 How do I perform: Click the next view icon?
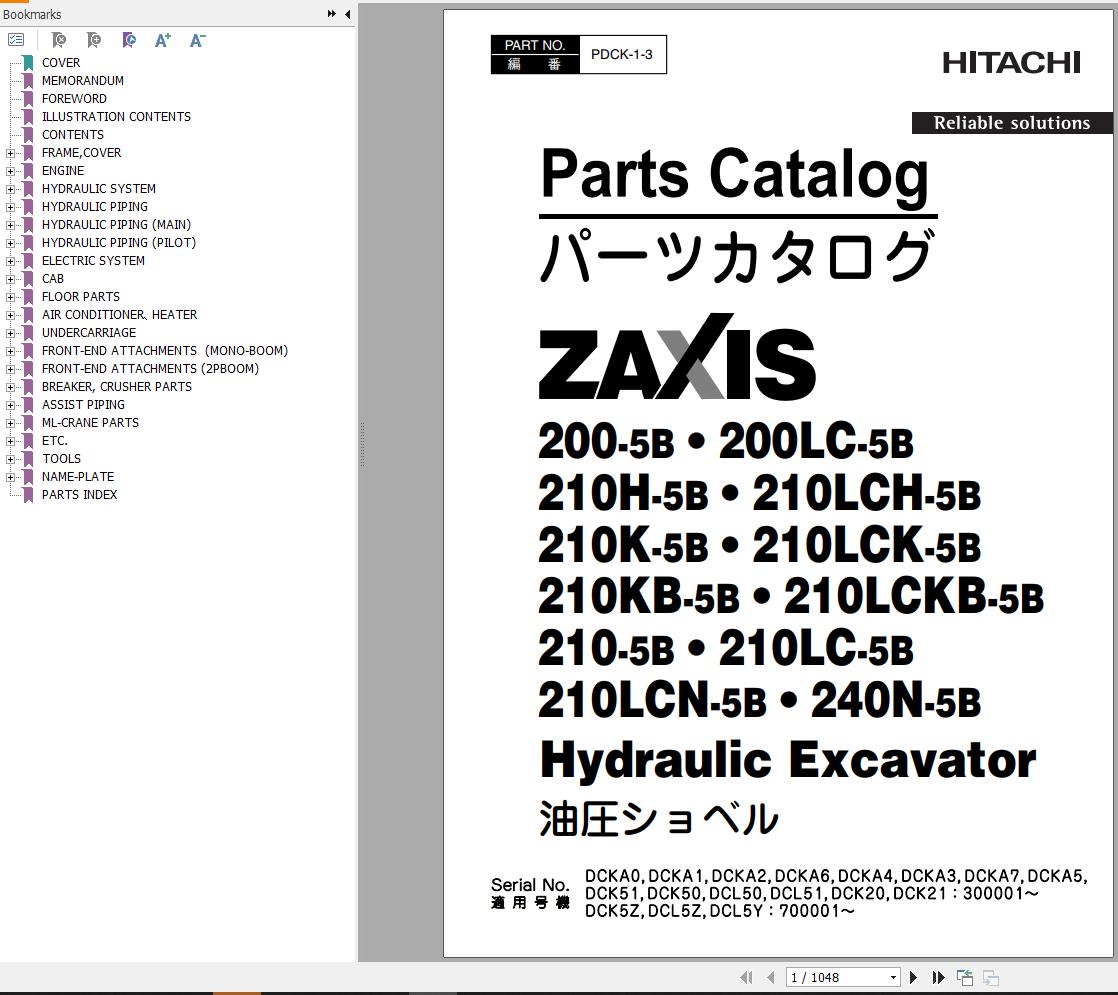click(990, 977)
